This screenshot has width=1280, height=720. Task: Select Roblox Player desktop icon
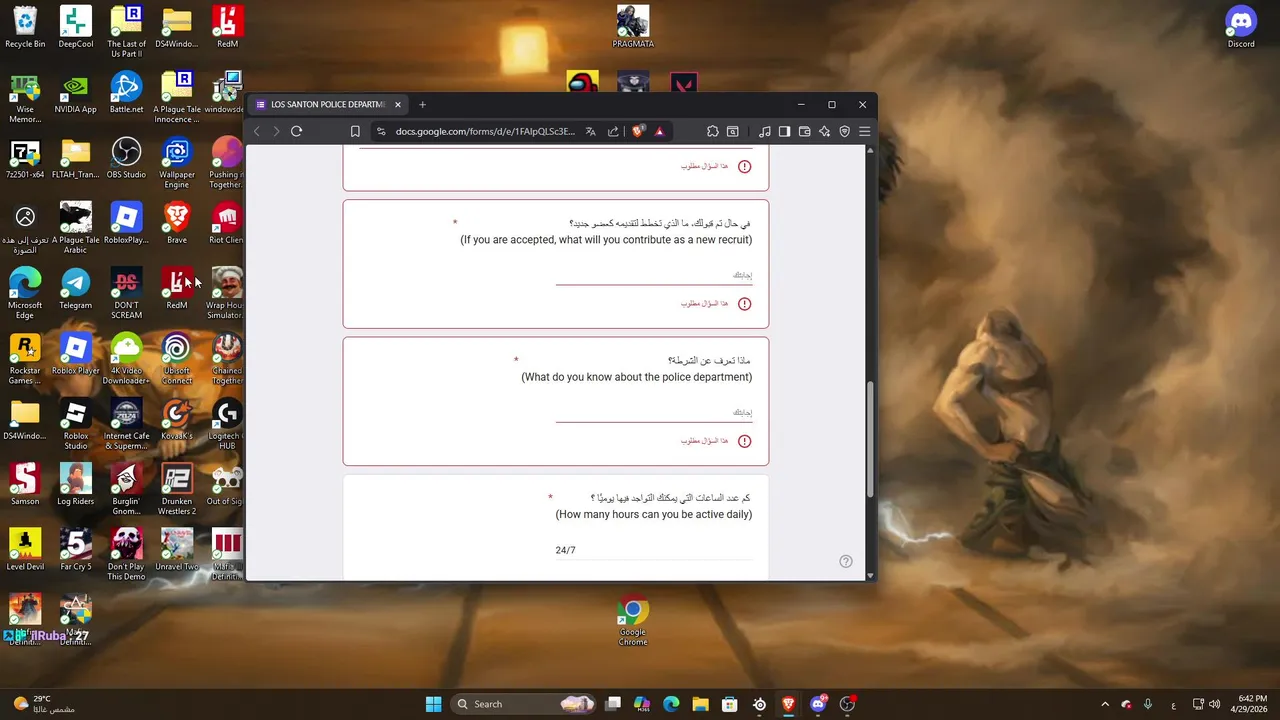76,354
